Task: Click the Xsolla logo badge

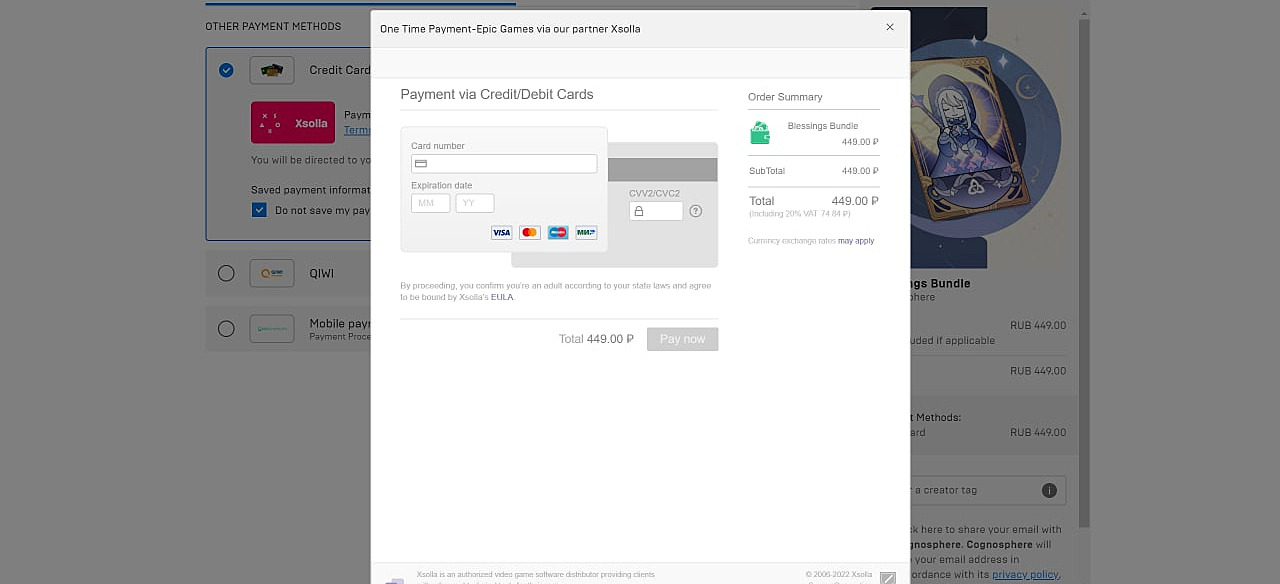Action: 293,123
